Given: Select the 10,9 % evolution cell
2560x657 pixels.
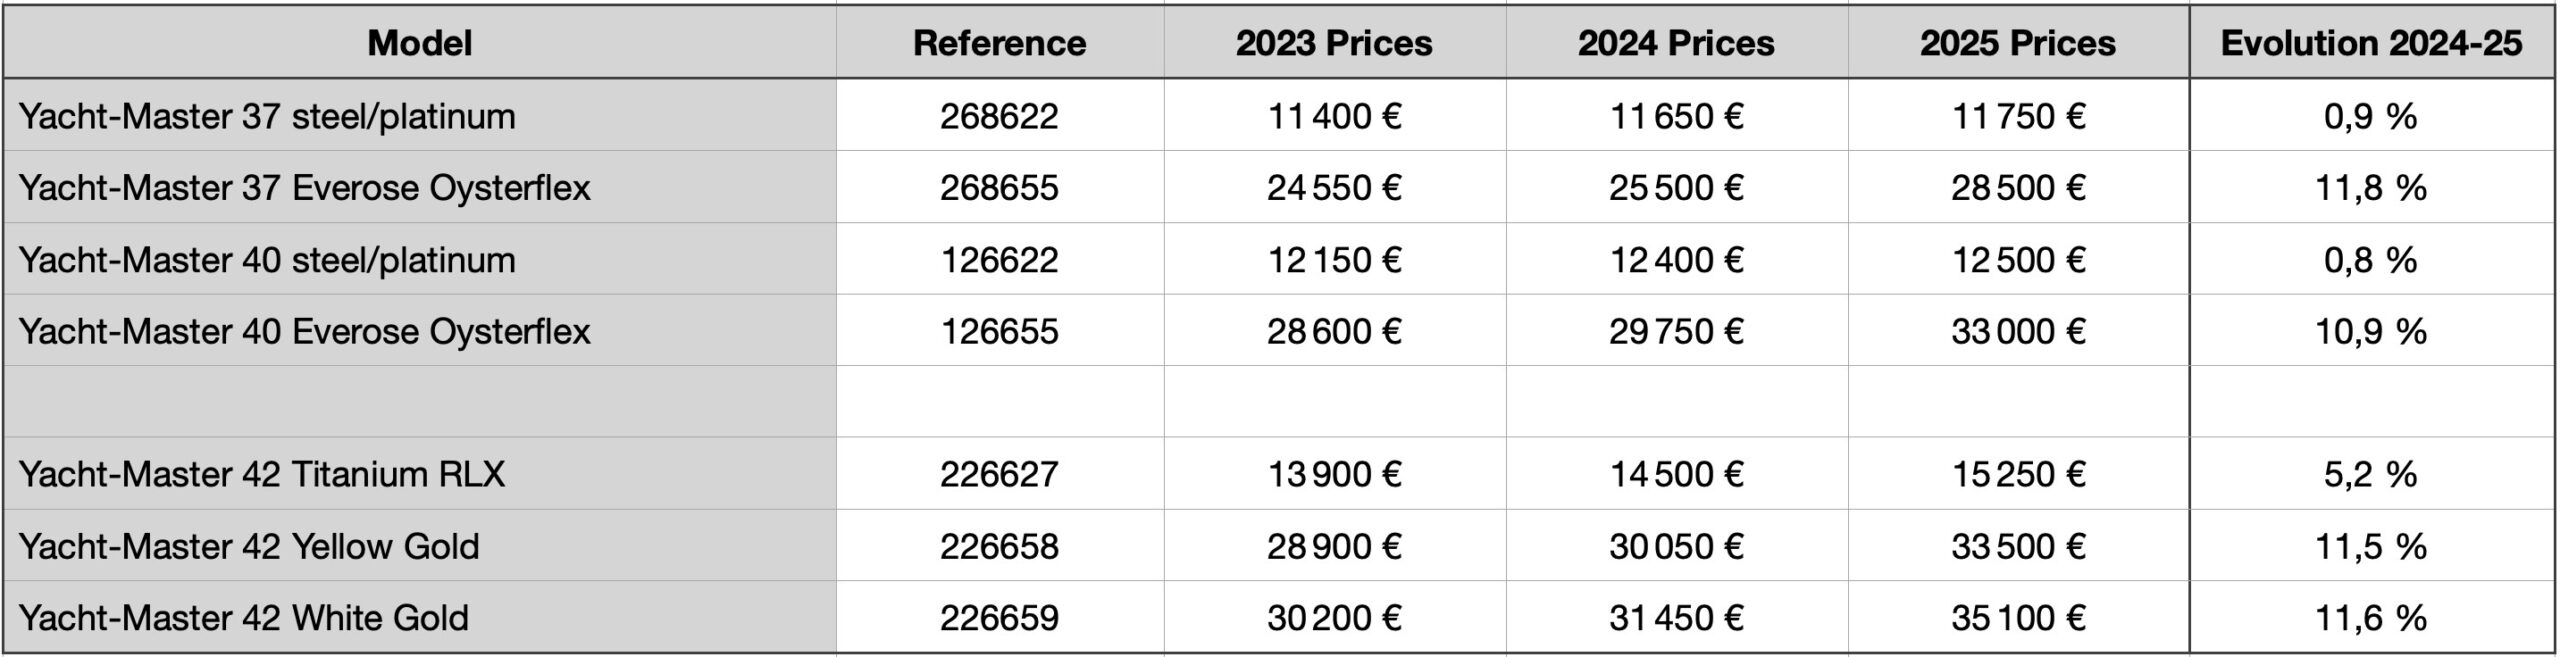Looking at the screenshot, I should click(2372, 331).
